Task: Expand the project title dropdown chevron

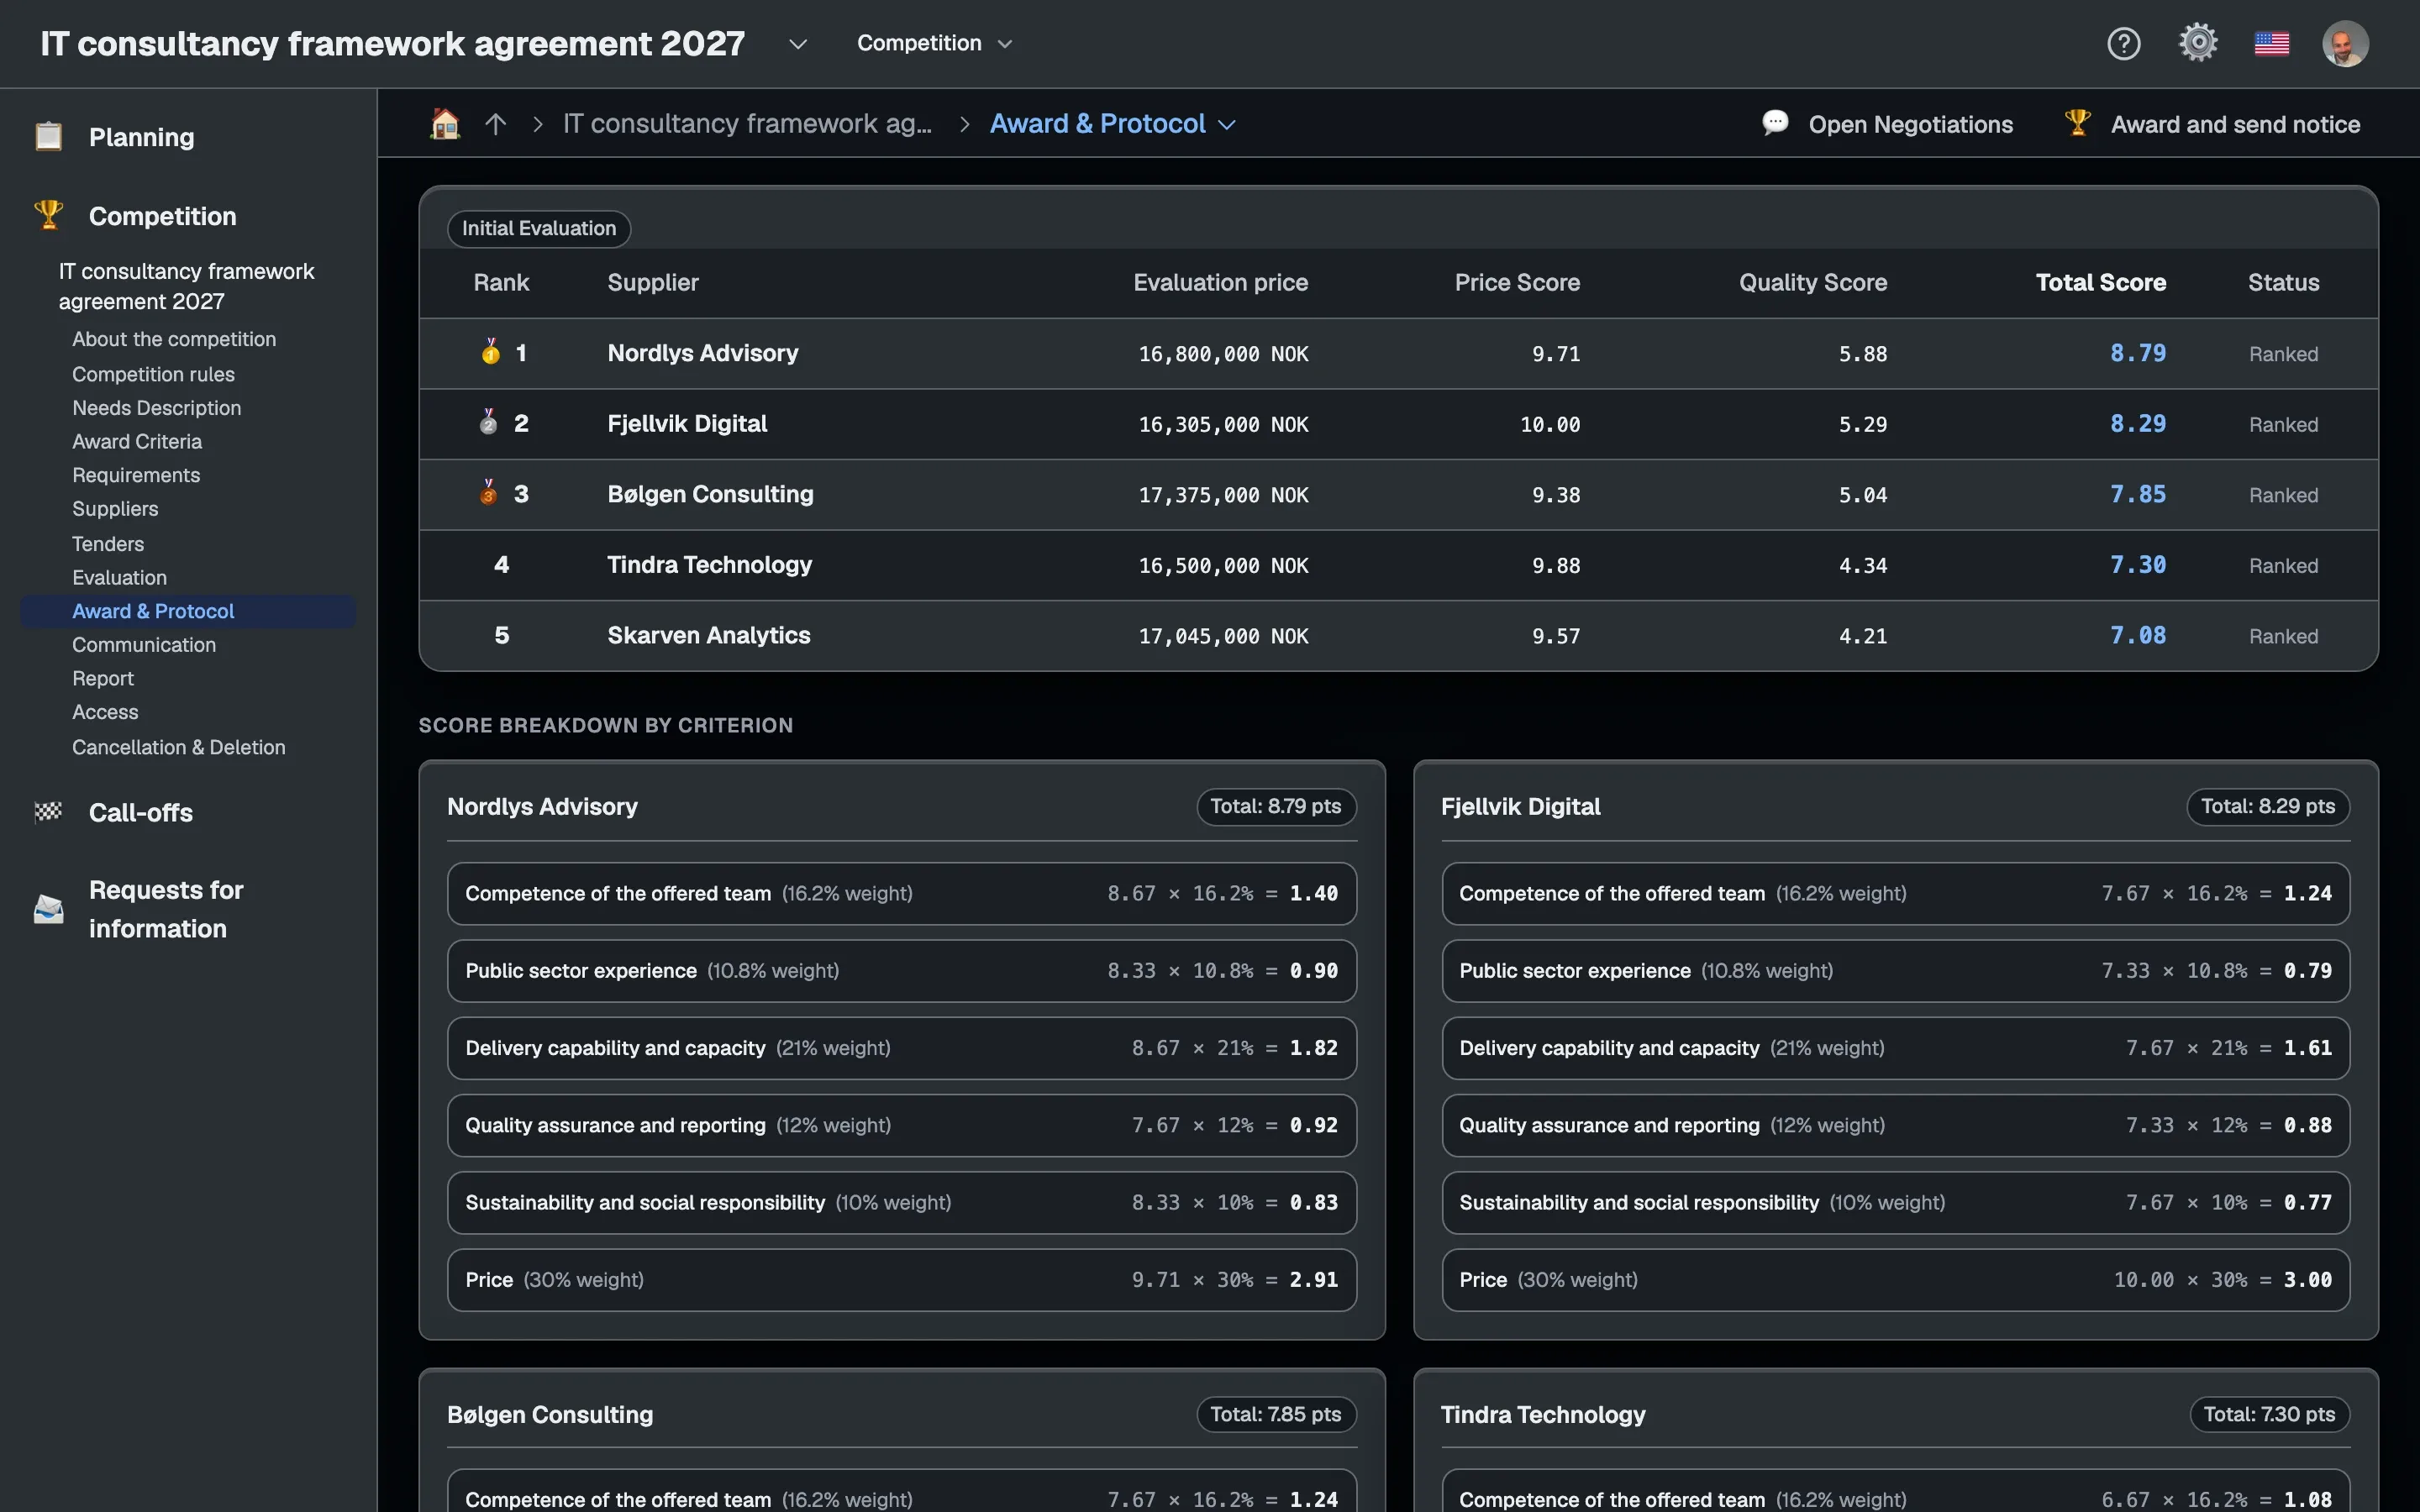Action: click(x=797, y=44)
